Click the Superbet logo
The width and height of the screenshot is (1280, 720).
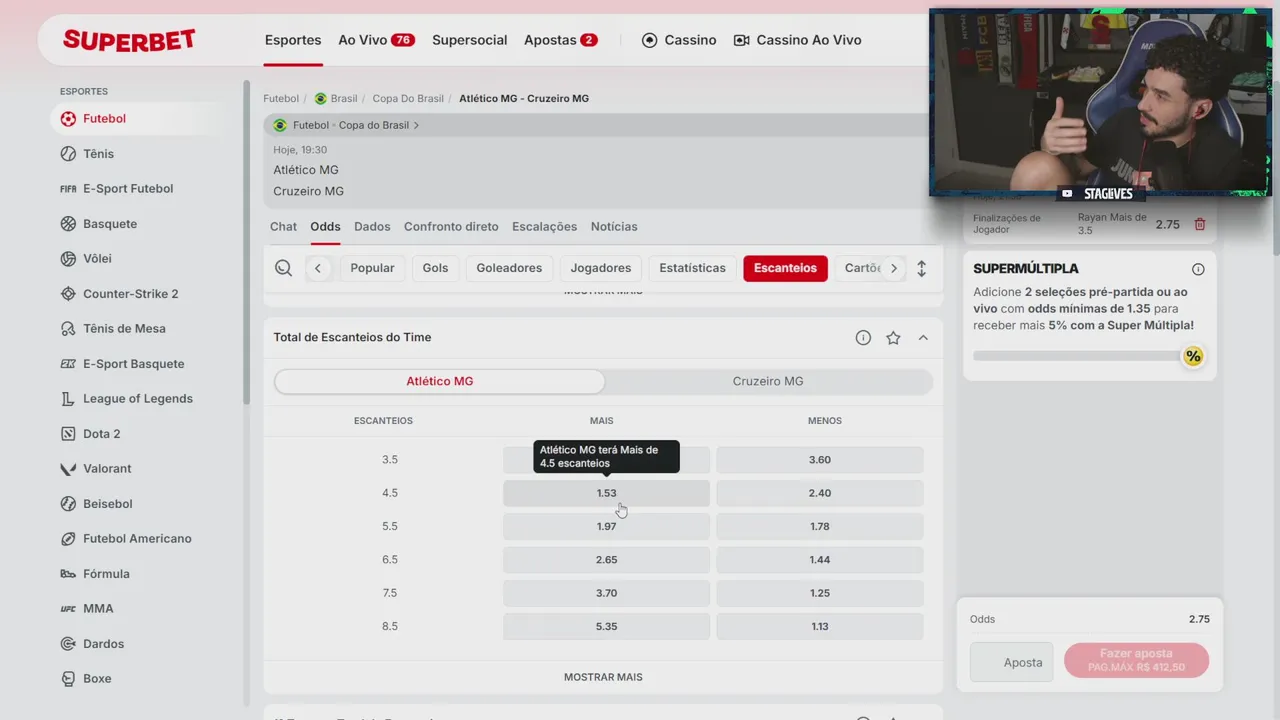(129, 40)
